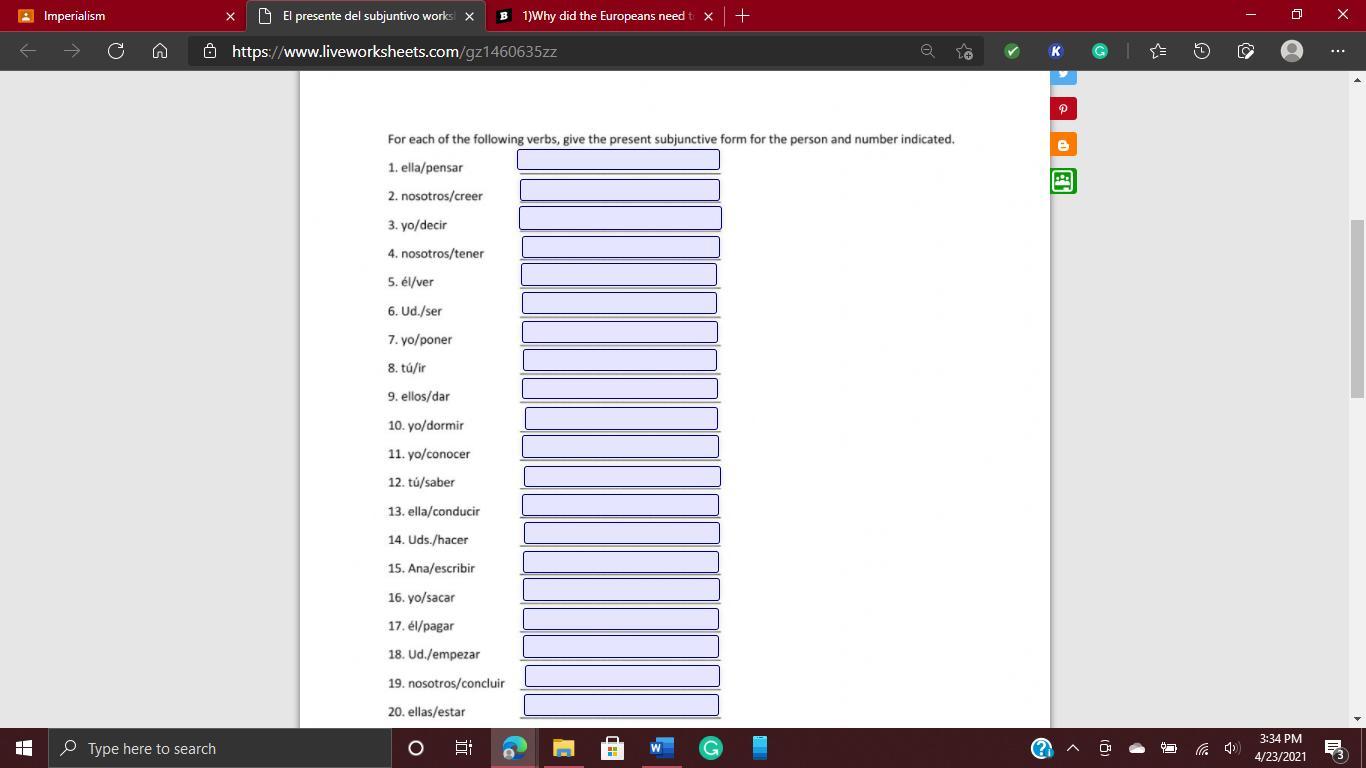Close the Imperialism tab
The image size is (1366, 768).
230,16
